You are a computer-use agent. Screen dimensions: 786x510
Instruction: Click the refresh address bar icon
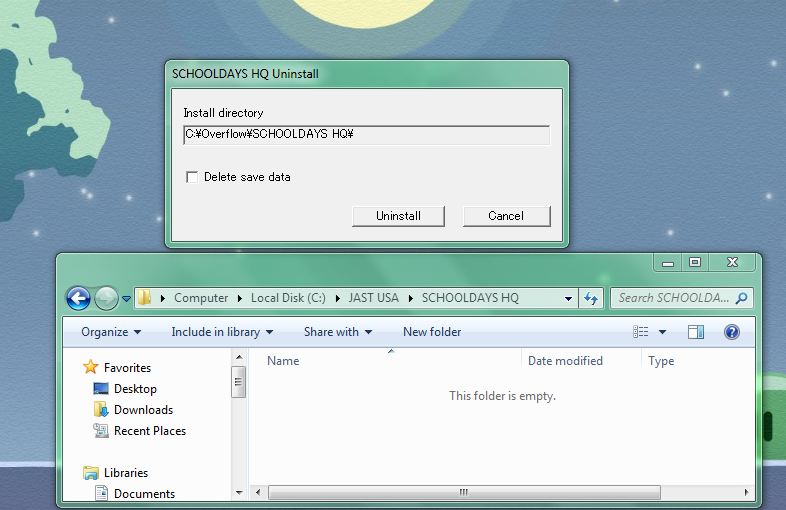(x=591, y=298)
